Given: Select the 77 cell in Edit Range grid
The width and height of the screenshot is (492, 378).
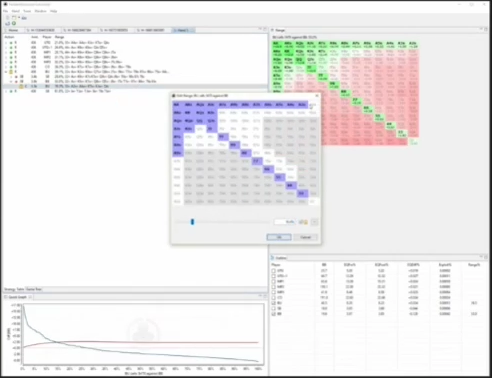Looking at the screenshot, I should (256, 161).
